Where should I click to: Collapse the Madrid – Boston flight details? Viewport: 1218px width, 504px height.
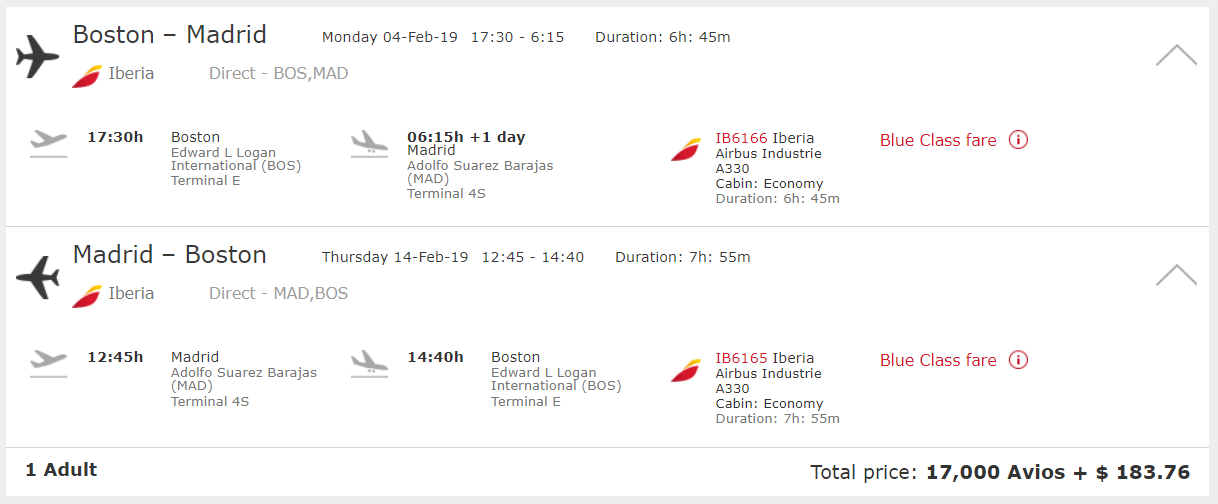1175,275
